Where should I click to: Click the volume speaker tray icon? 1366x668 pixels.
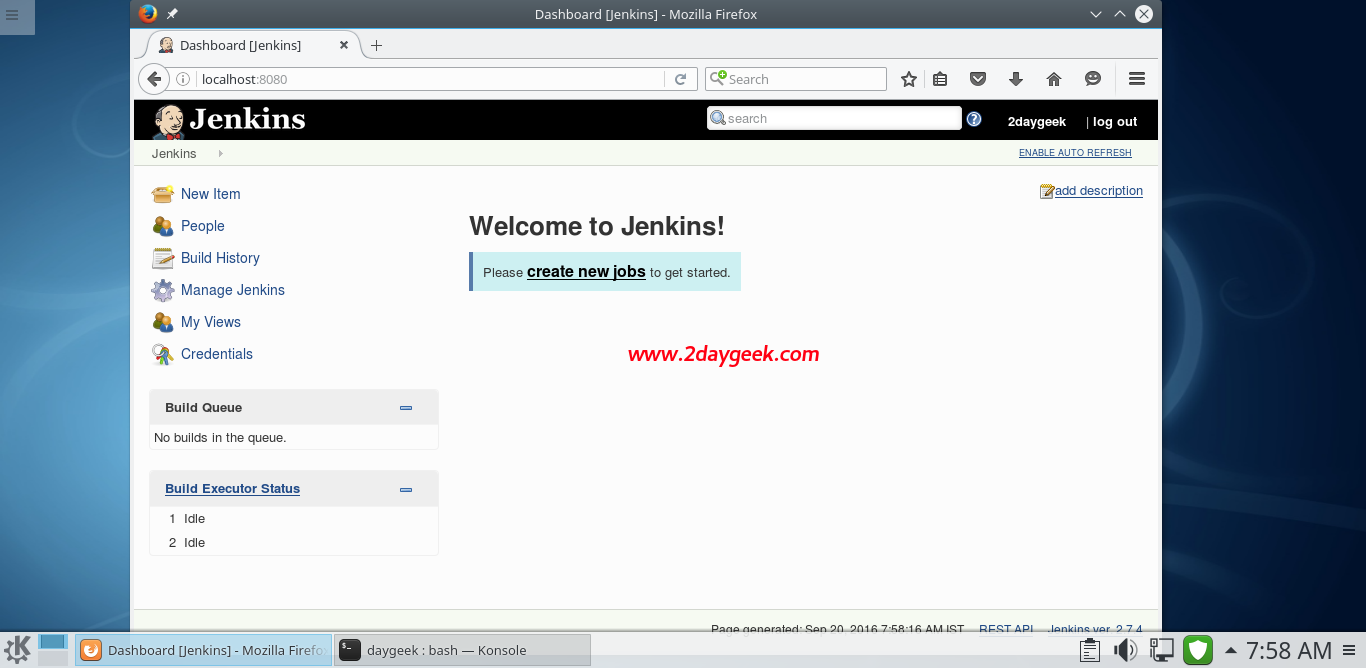[1125, 650]
